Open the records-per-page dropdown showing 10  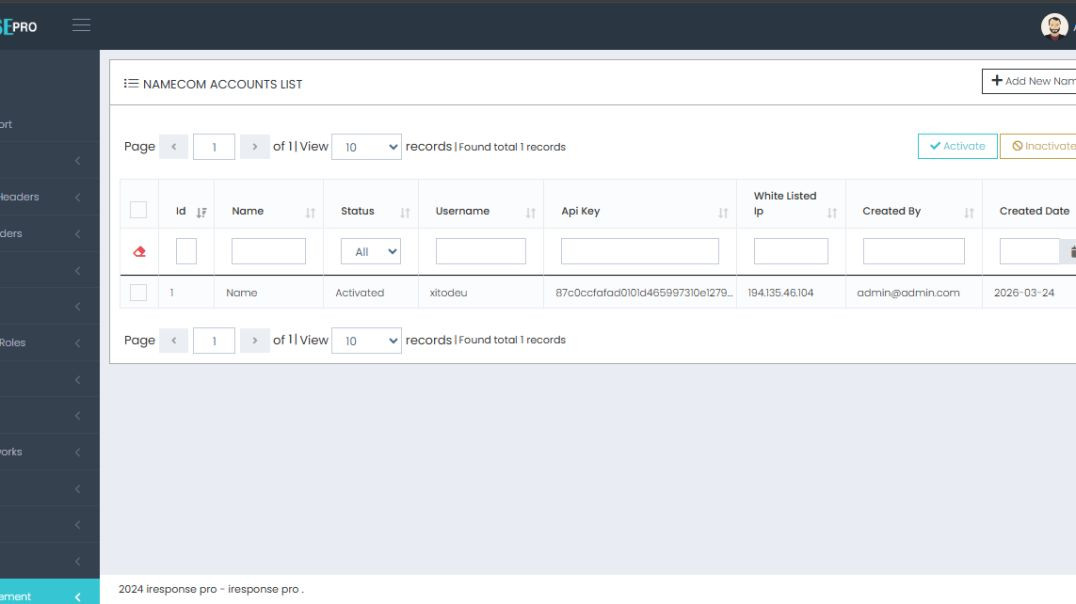[365, 146]
